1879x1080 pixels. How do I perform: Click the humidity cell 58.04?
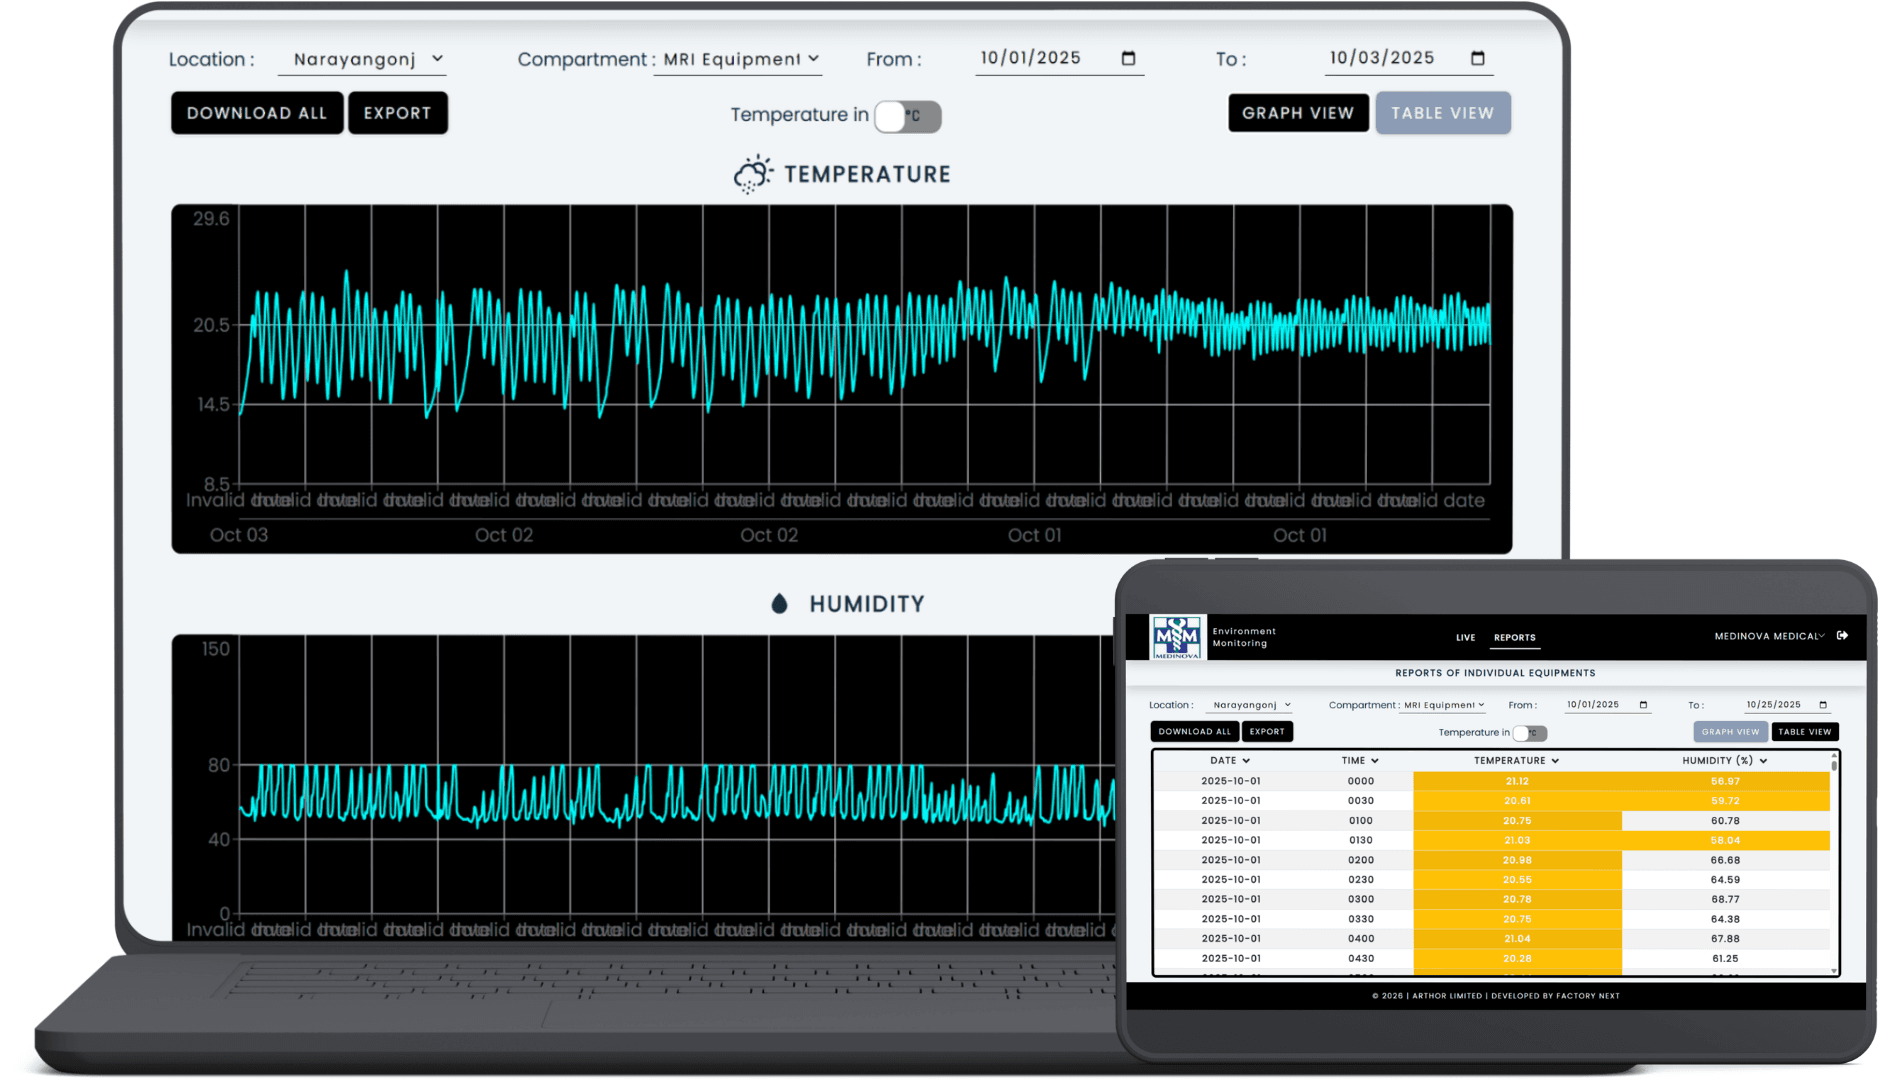(1725, 841)
